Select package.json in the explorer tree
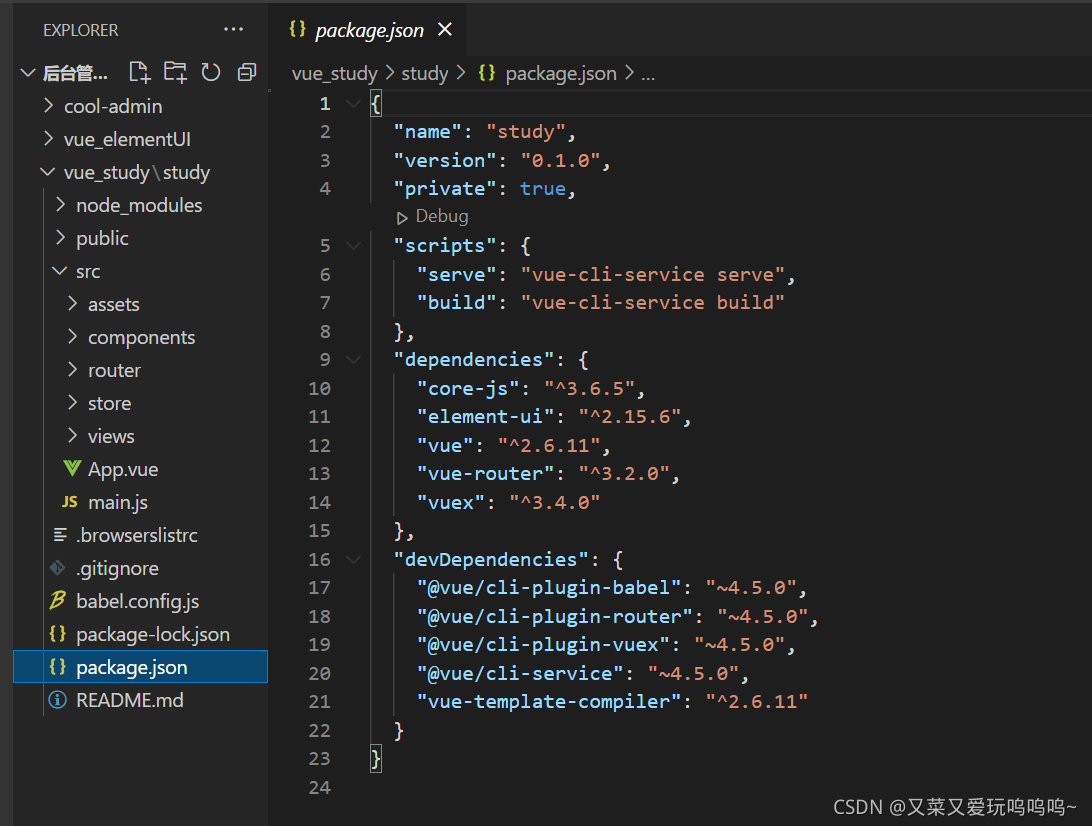This screenshot has width=1092, height=826. point(141,667)
